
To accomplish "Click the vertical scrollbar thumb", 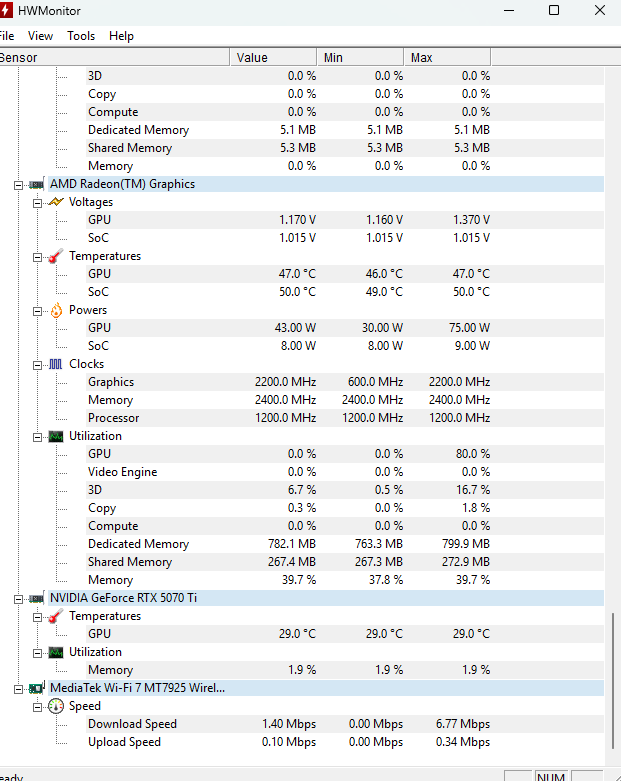I will click(613, 680).
